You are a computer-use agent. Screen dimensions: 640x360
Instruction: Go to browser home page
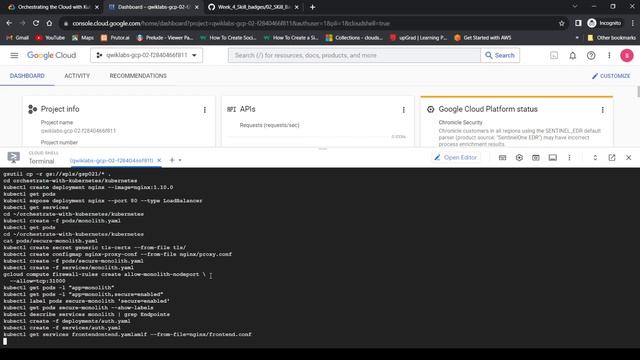(49, 23)
